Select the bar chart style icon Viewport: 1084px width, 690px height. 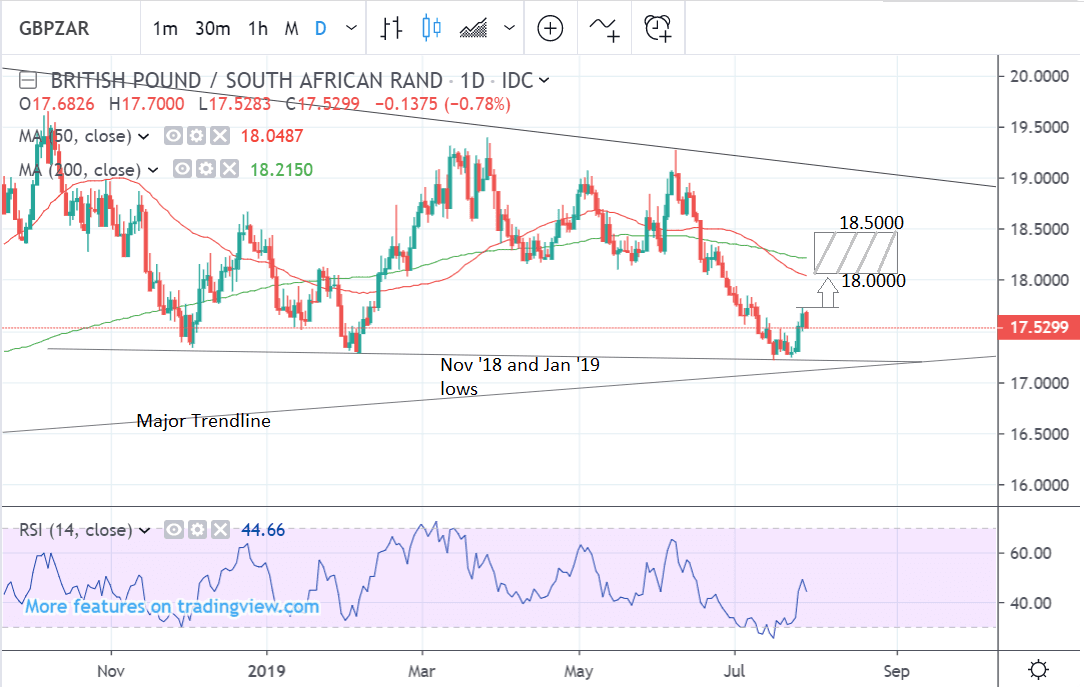[x=391, y=29]
